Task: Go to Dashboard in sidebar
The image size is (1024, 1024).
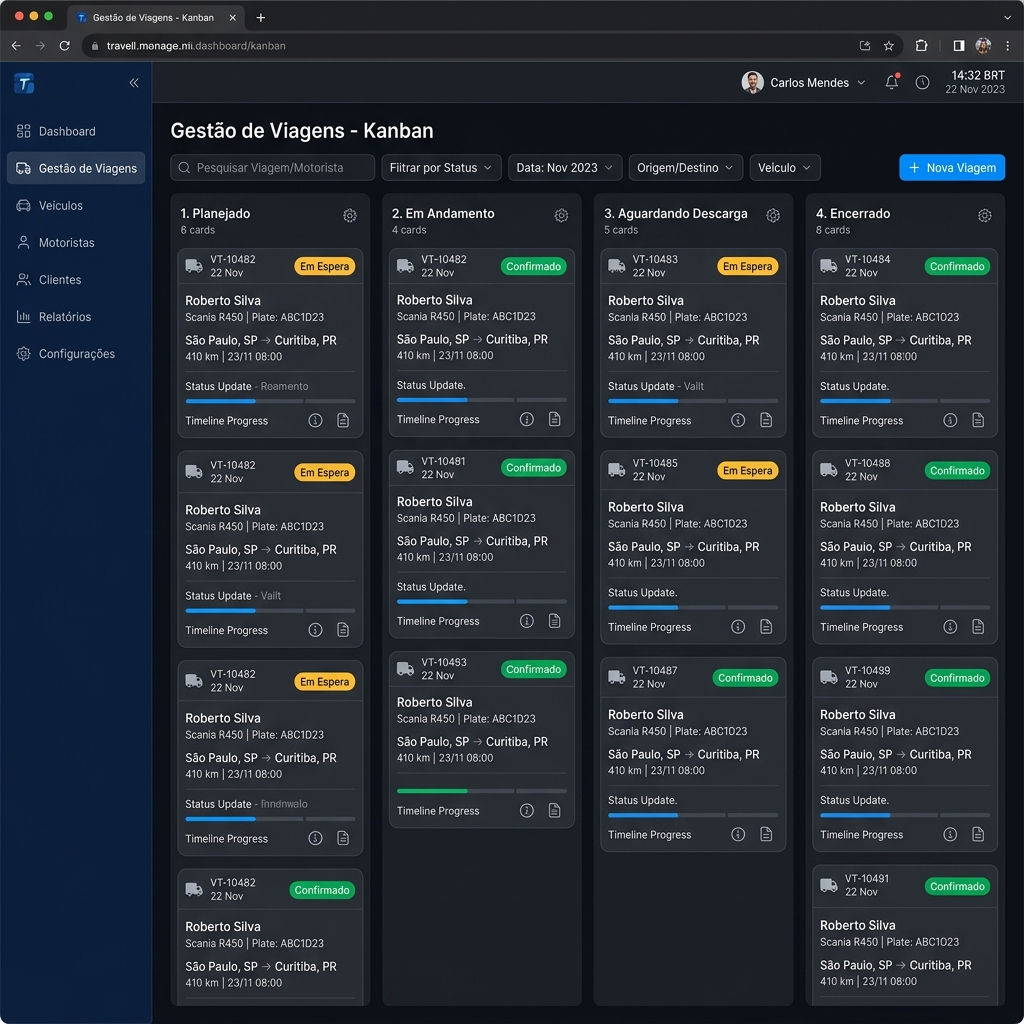Action: click(x=76, y=131)
